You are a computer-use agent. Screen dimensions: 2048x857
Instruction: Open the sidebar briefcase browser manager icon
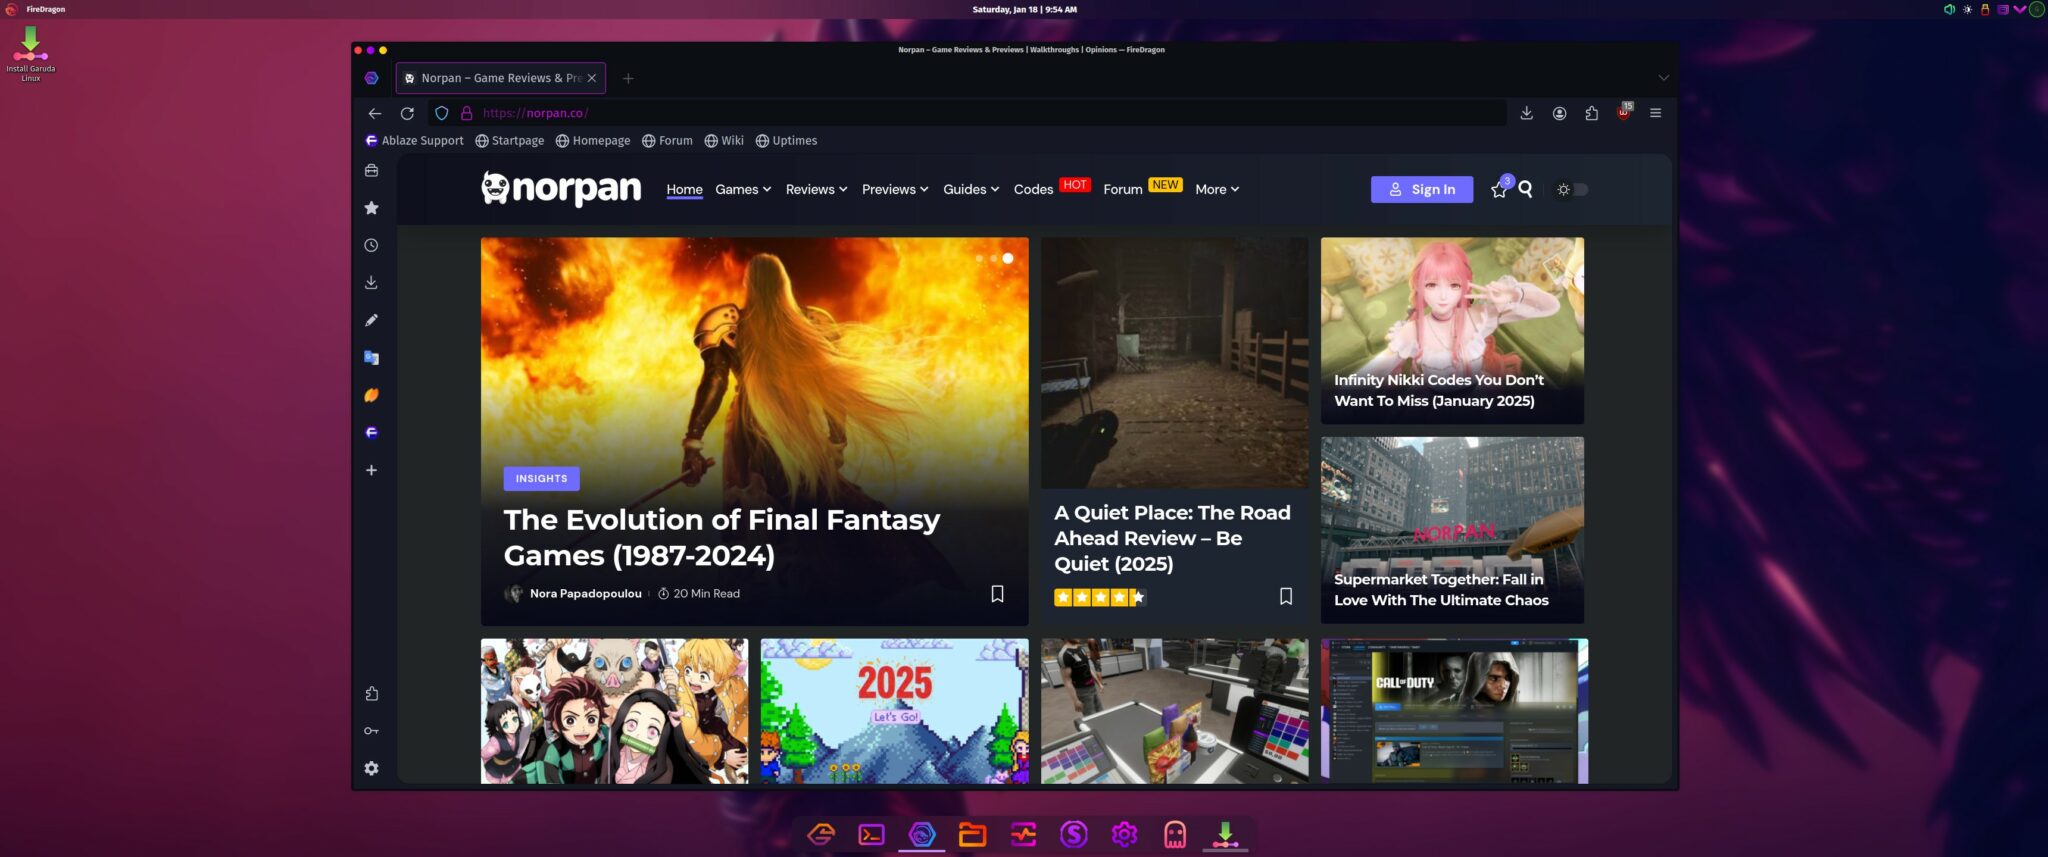(x=371, y=171)
